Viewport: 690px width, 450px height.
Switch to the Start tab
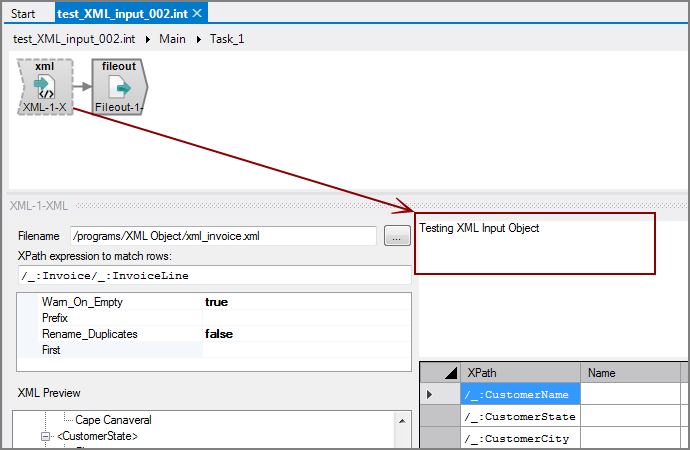(x=23, y=13)
